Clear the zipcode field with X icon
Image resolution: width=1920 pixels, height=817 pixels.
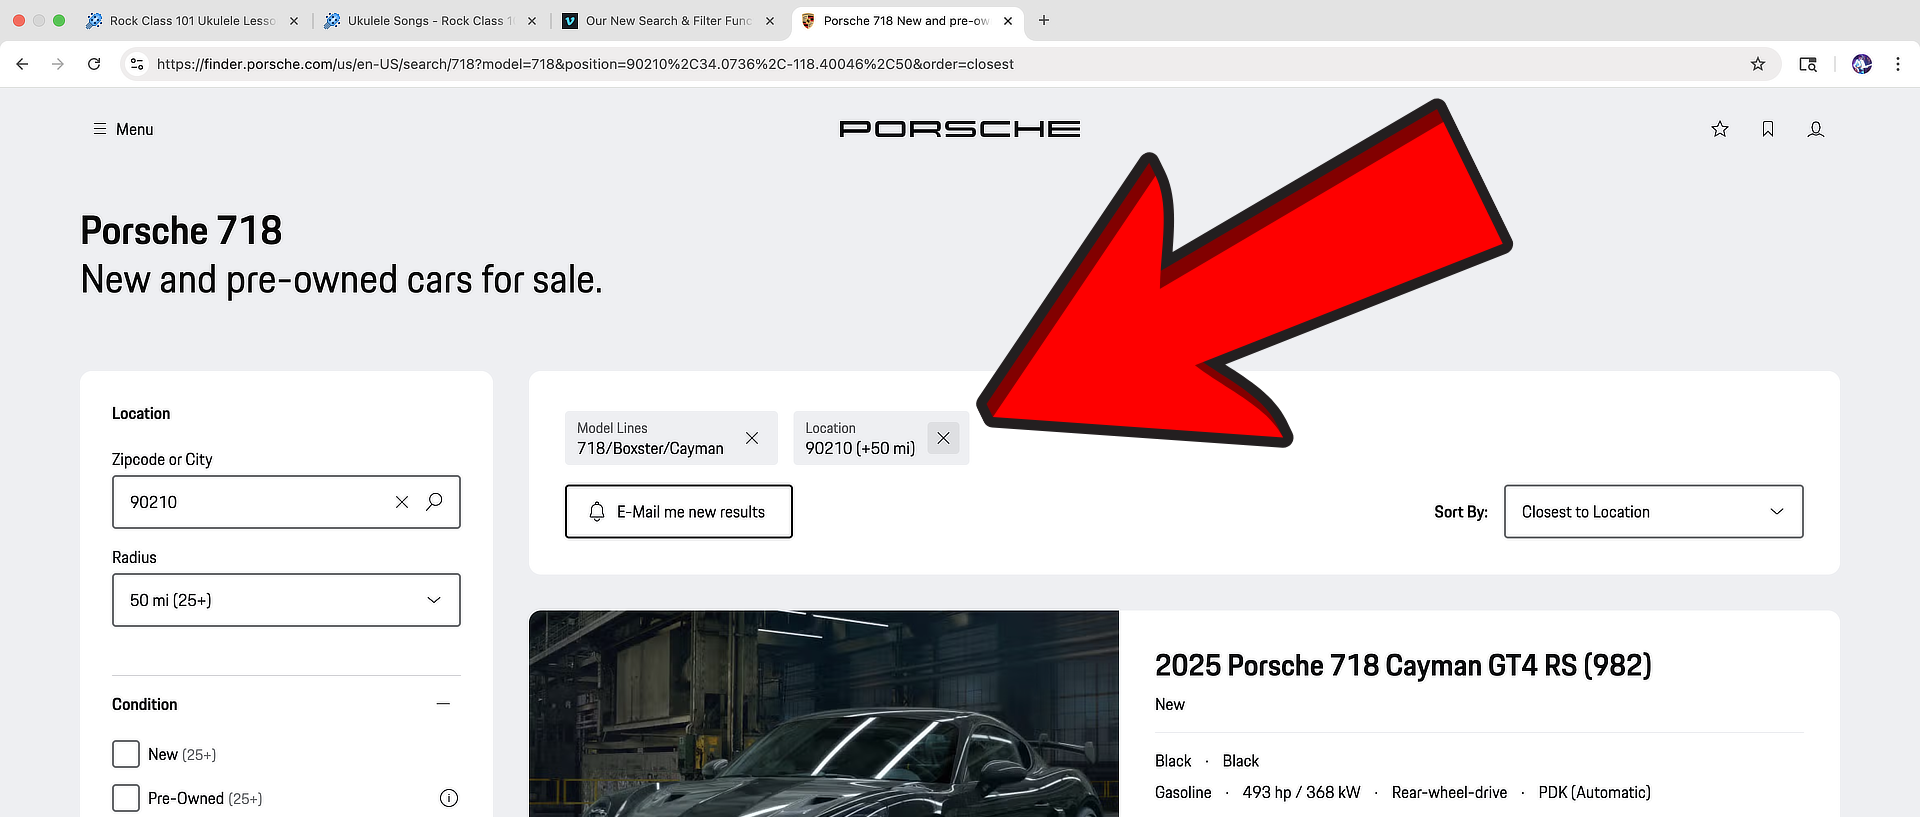click(x=402, y=502)
